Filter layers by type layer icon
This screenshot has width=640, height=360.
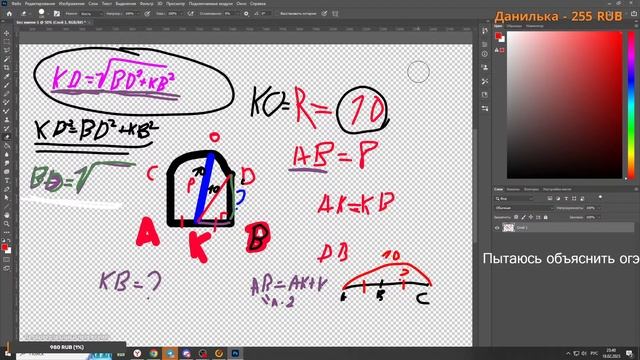click(566, 198)
